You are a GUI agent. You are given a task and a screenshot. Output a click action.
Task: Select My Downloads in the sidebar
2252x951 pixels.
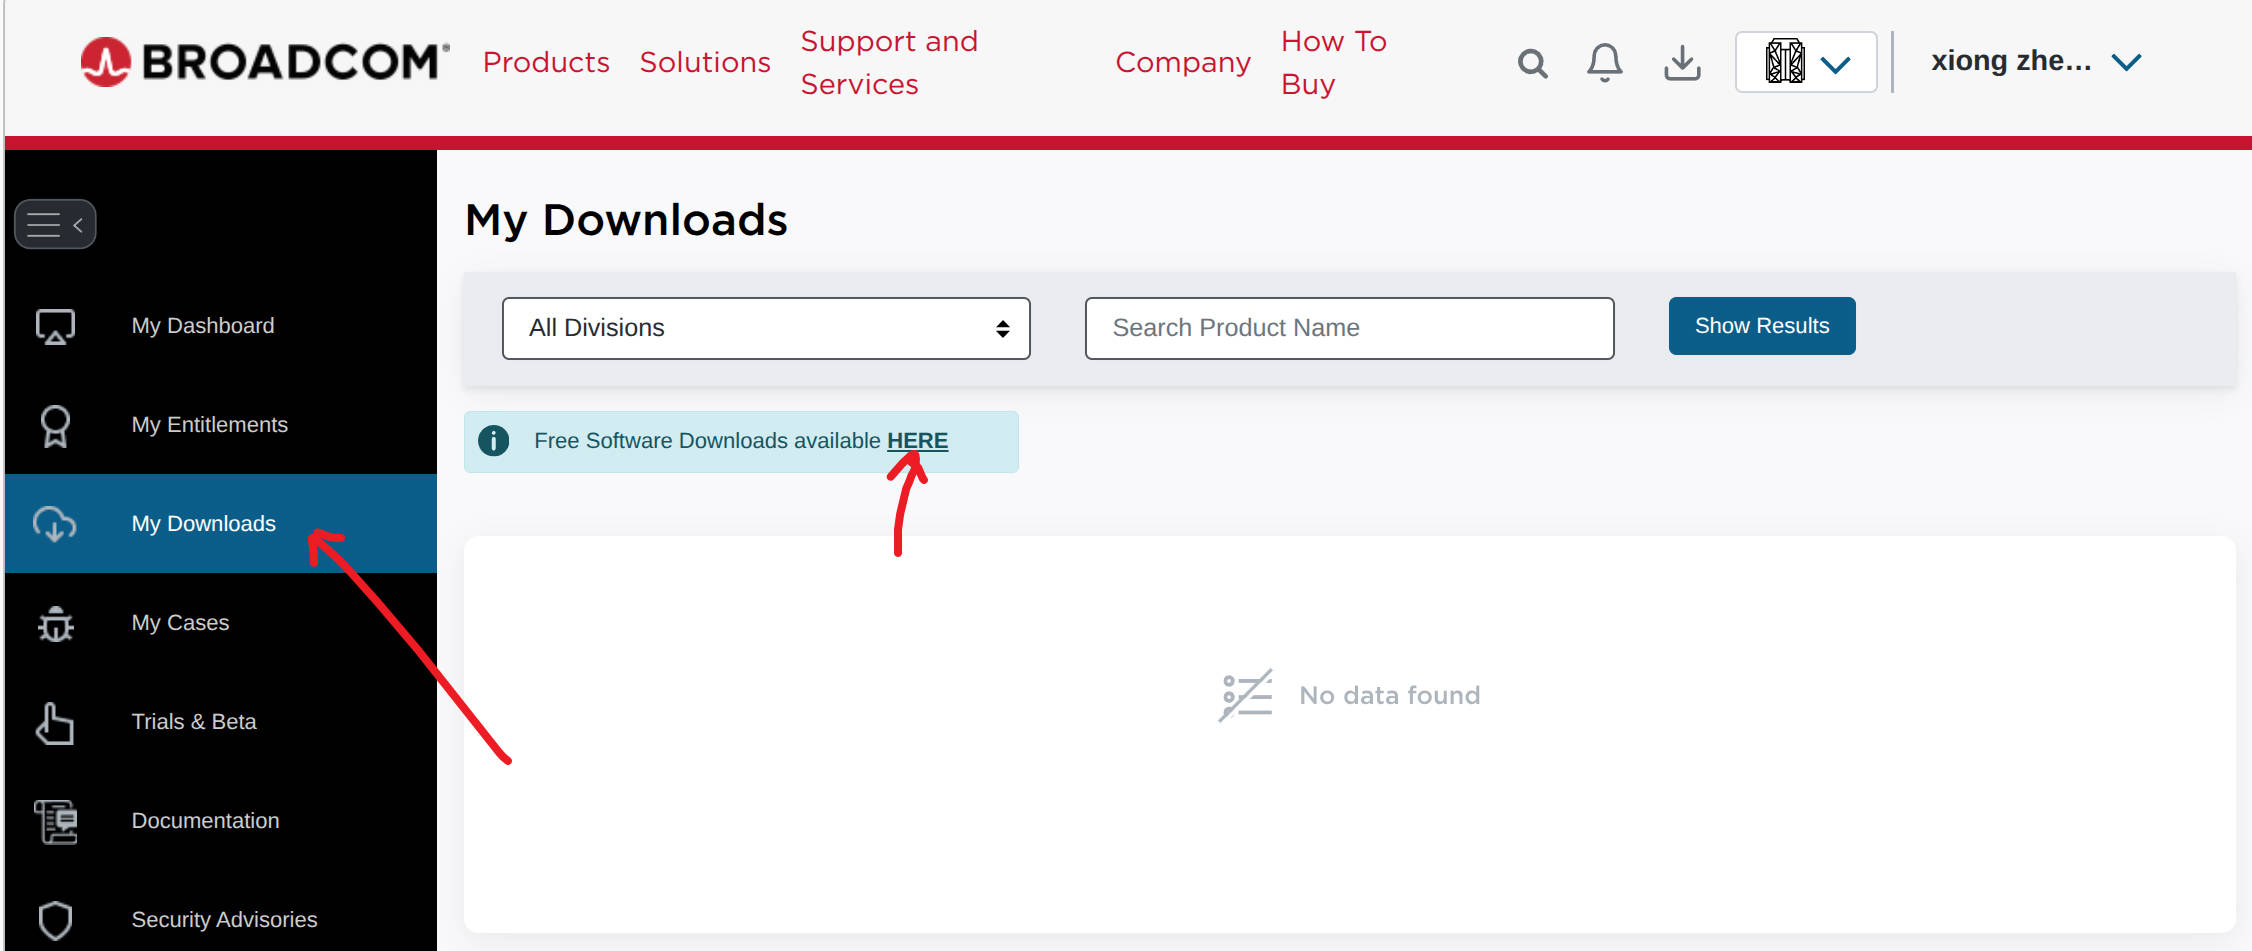[x=204, y=524]
